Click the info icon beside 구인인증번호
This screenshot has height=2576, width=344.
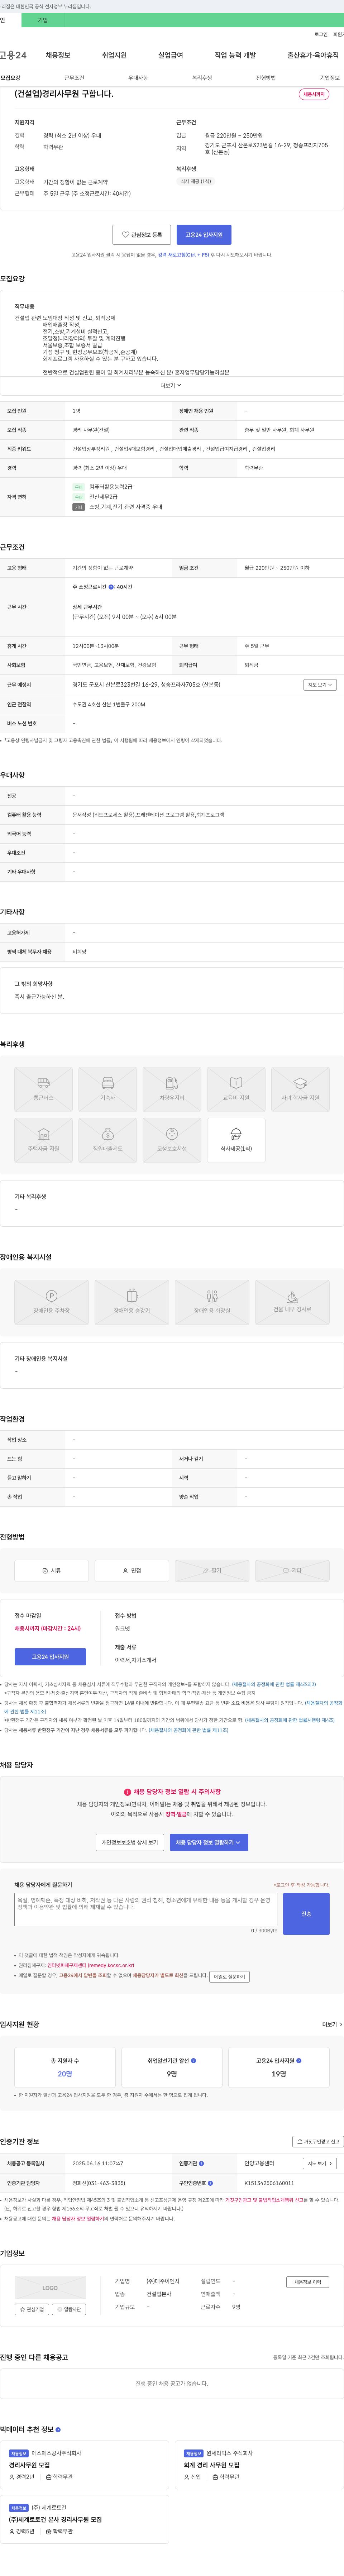point(210,2182)
